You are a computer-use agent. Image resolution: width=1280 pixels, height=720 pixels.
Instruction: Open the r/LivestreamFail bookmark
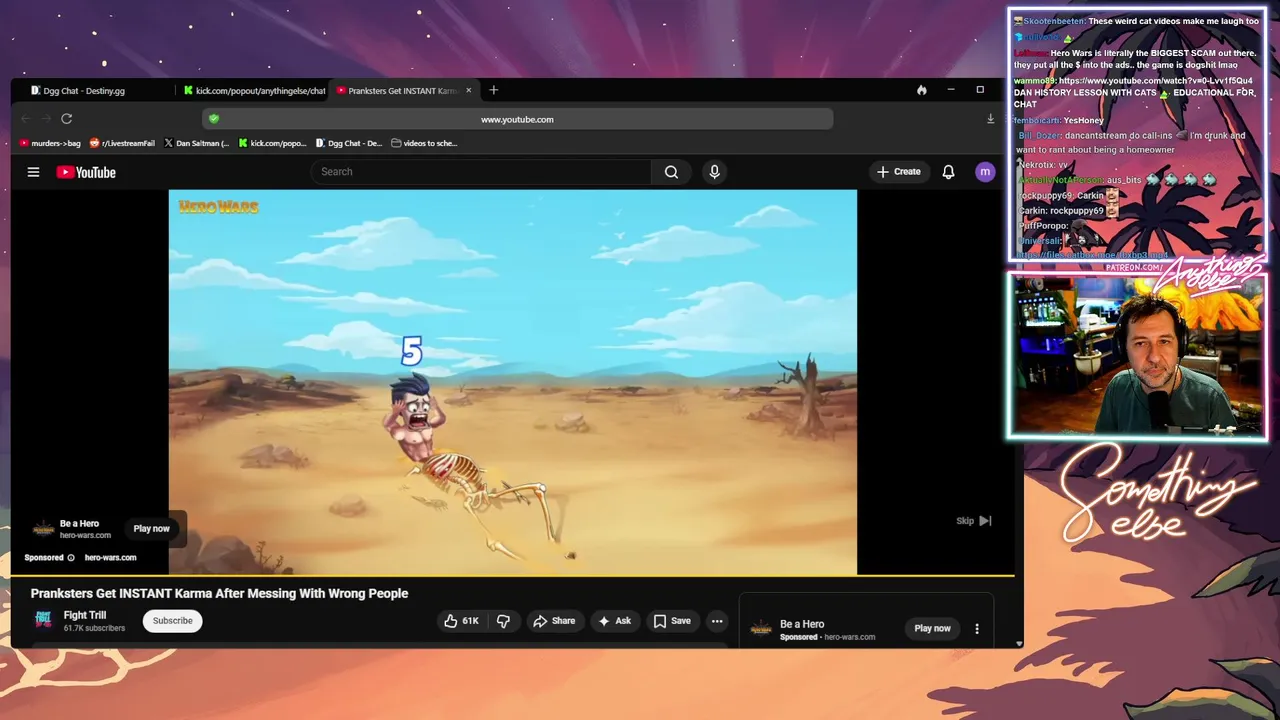pos(122,143)
